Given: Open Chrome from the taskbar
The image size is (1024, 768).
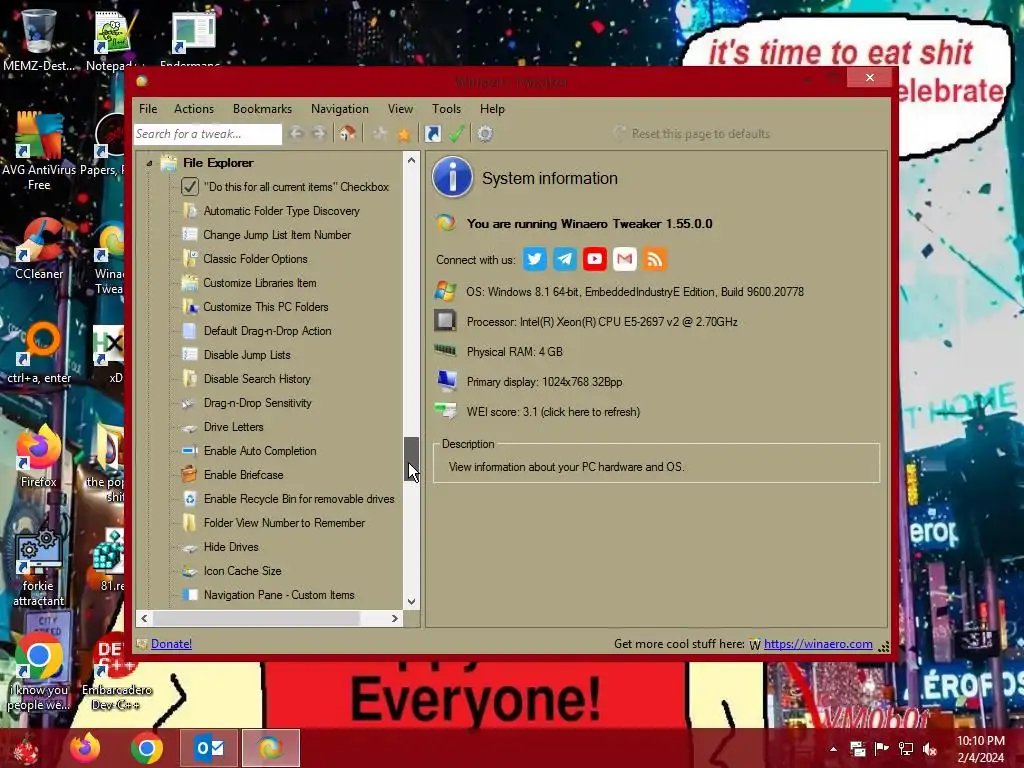Looking at the screenshot, I should point(147,748).
